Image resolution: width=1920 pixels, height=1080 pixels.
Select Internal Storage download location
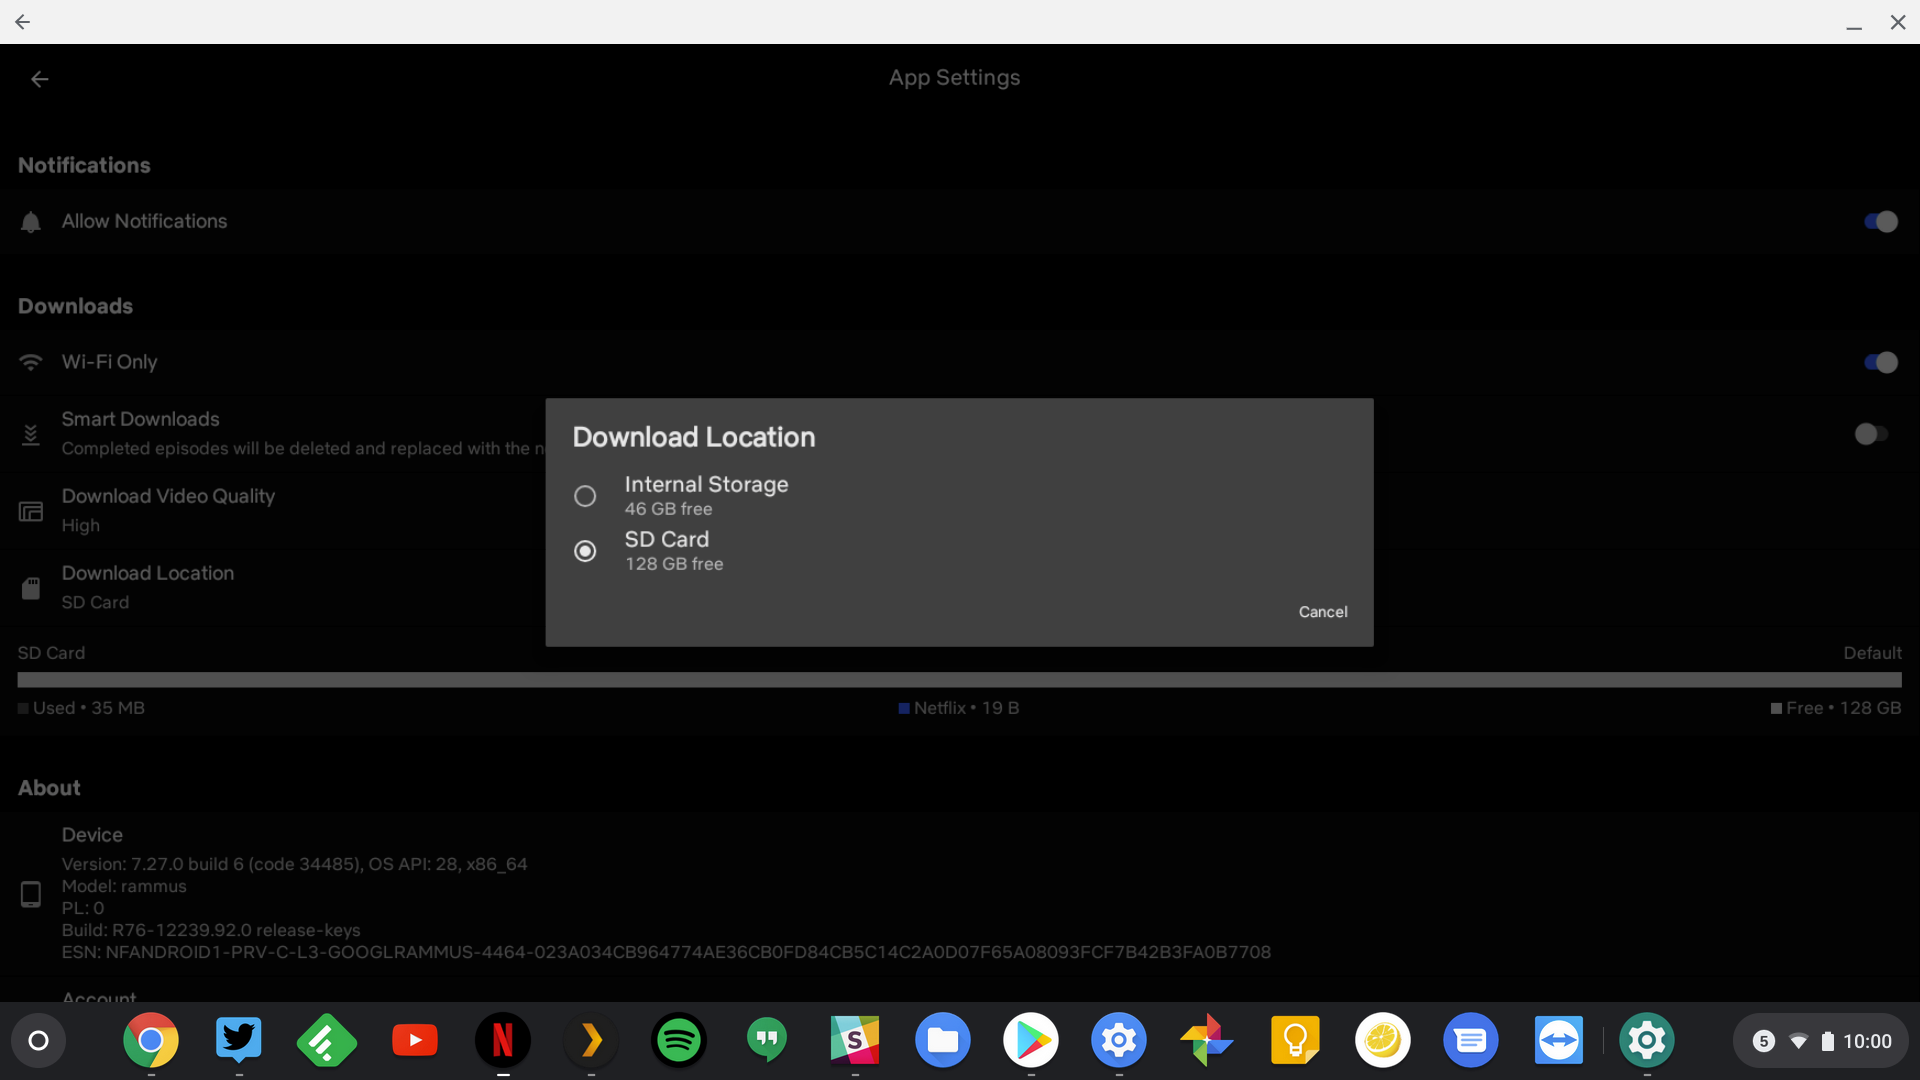point(583,496)
